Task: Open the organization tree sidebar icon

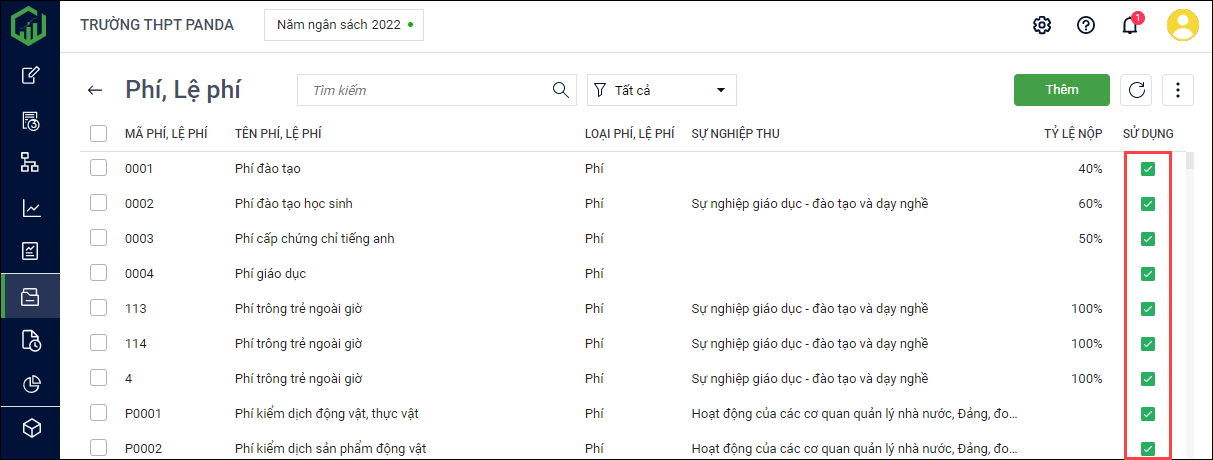Action: (x=31, y=163)
